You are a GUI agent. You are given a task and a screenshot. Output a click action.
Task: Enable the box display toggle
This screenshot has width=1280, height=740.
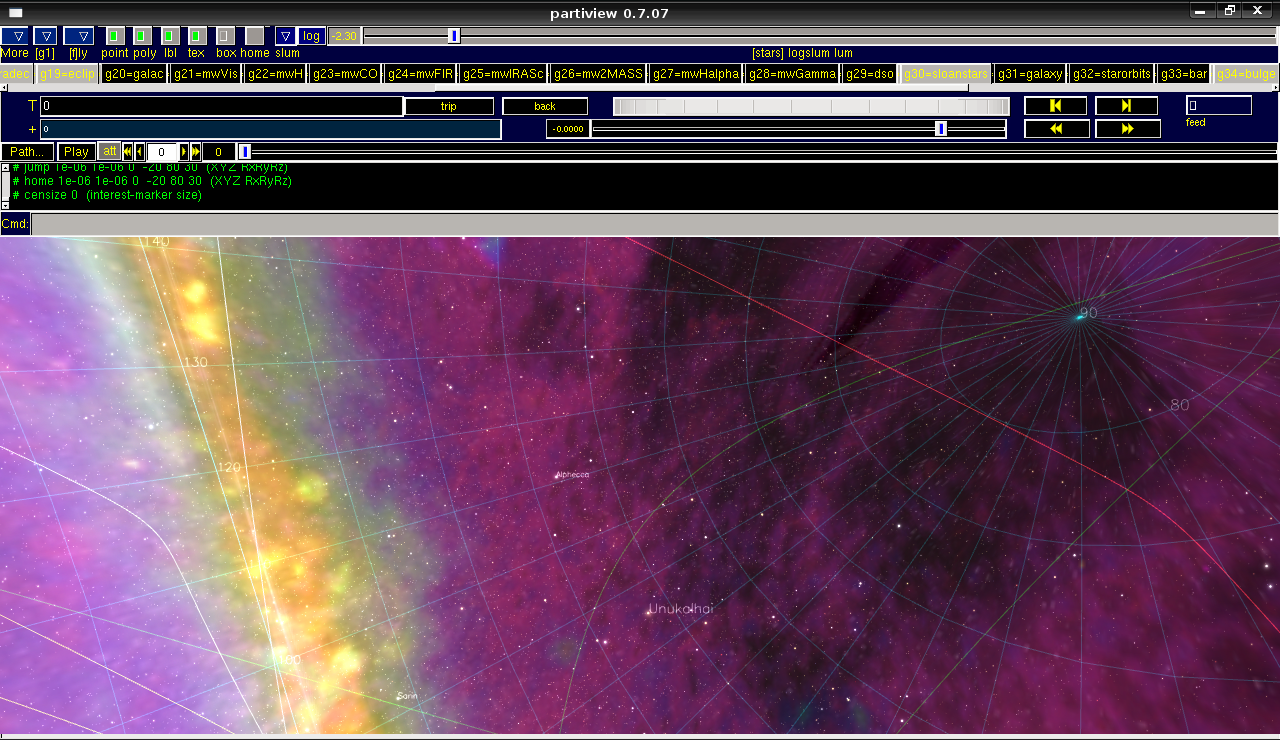[225, 36]
